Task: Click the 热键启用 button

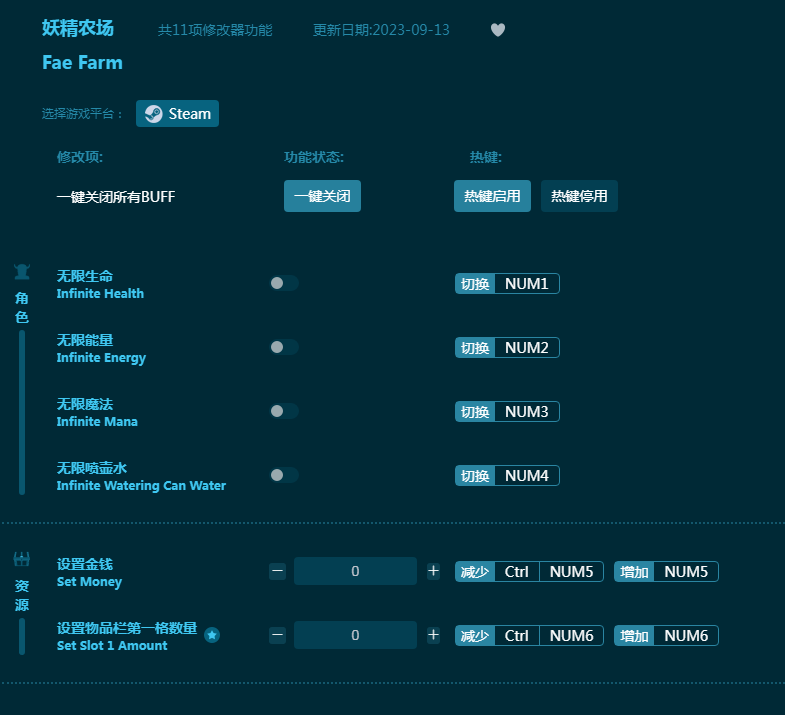Action: (x=492, y=196)
